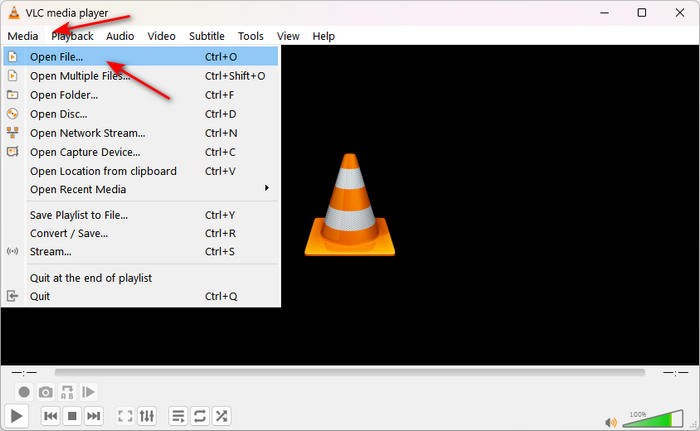This screenshot has height=431, width=700.
Task: Click the Frame by frame button
Action: pos(88,392)
